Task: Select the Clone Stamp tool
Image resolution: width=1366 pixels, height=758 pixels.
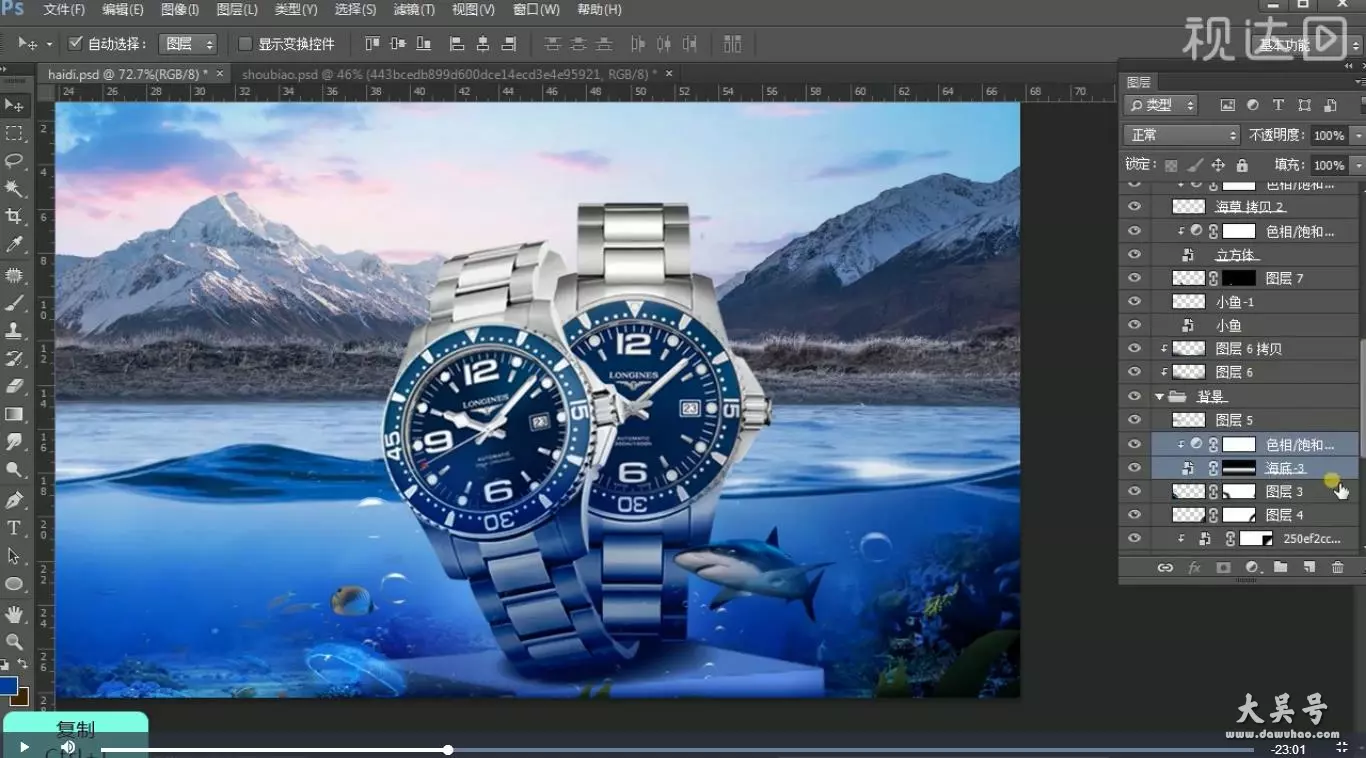Action: pyautogui.click(x=14, y=330)
